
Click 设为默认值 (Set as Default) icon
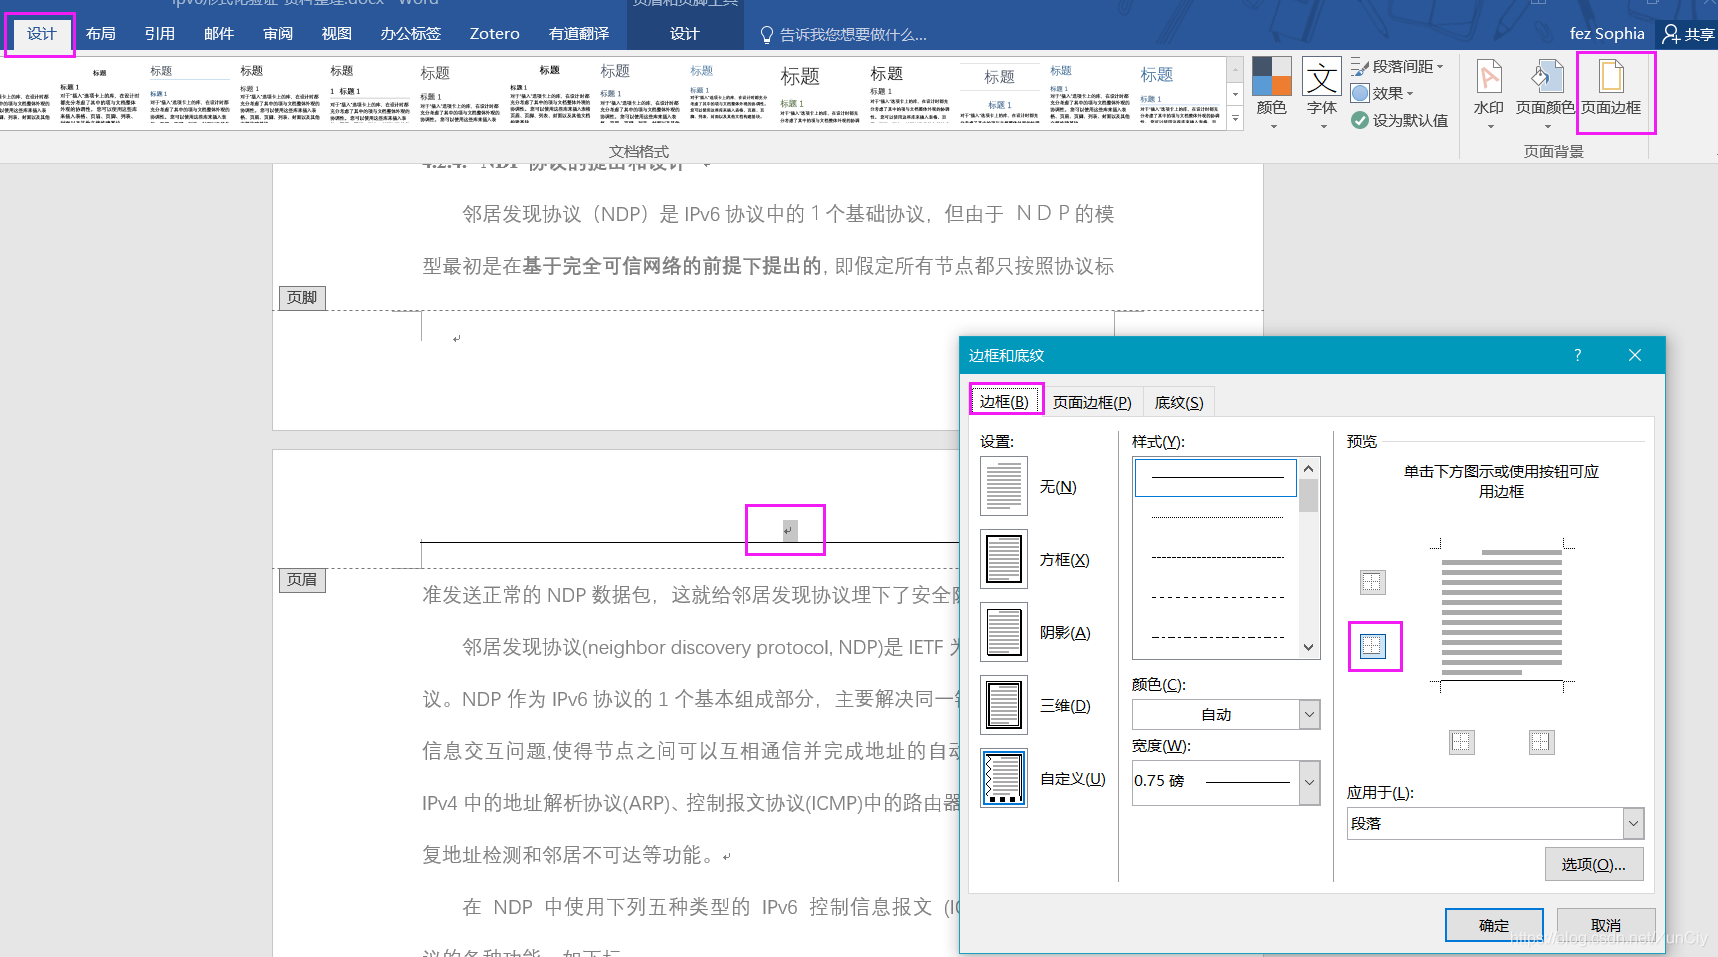coord(1359,120)
